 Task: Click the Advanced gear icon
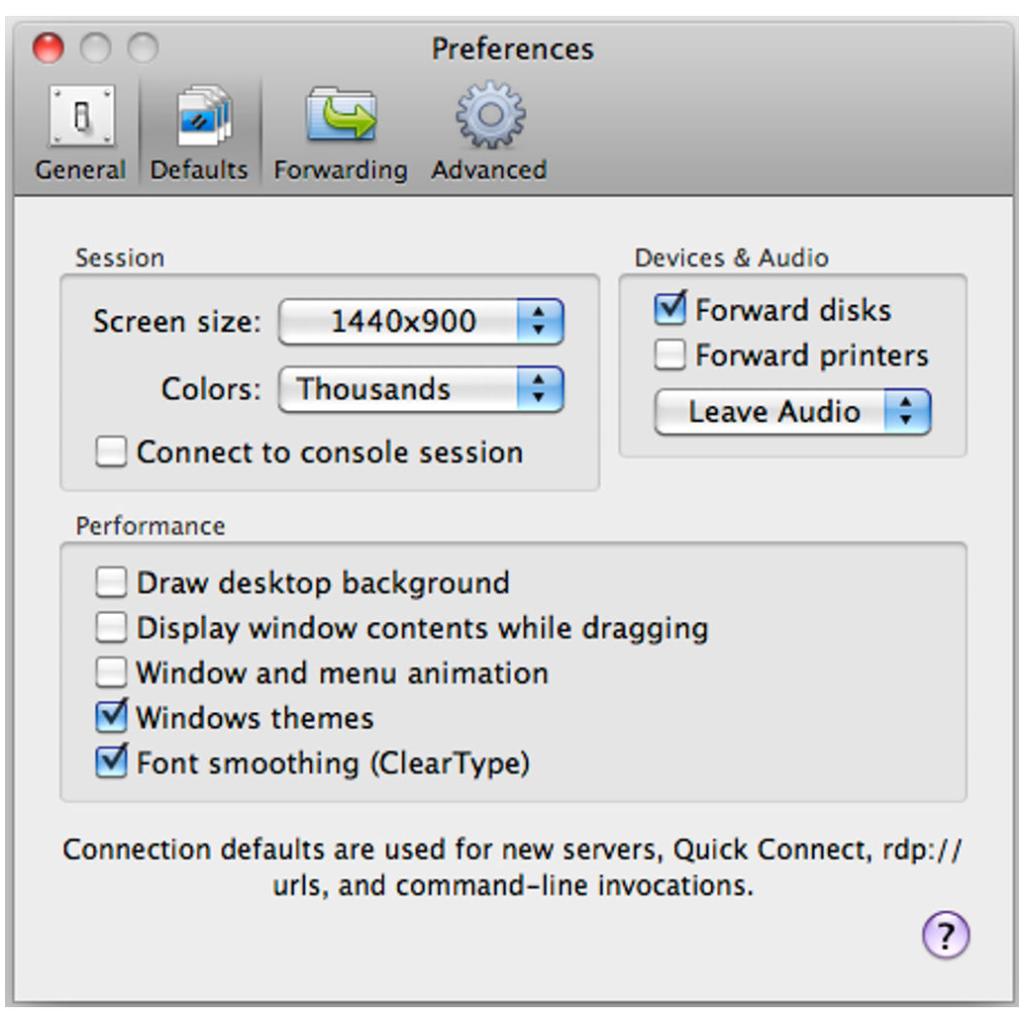[x=489, y=117]
